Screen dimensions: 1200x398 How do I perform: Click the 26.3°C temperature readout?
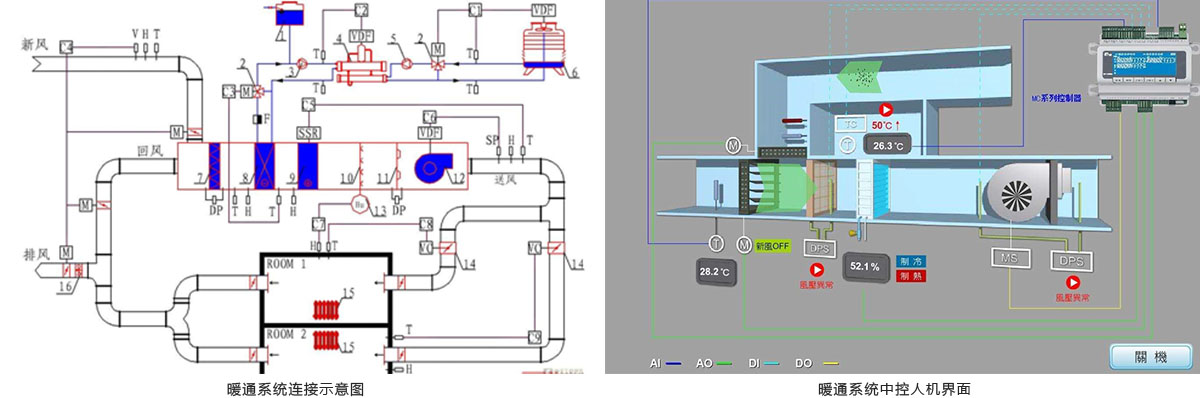tap(887, 146)
